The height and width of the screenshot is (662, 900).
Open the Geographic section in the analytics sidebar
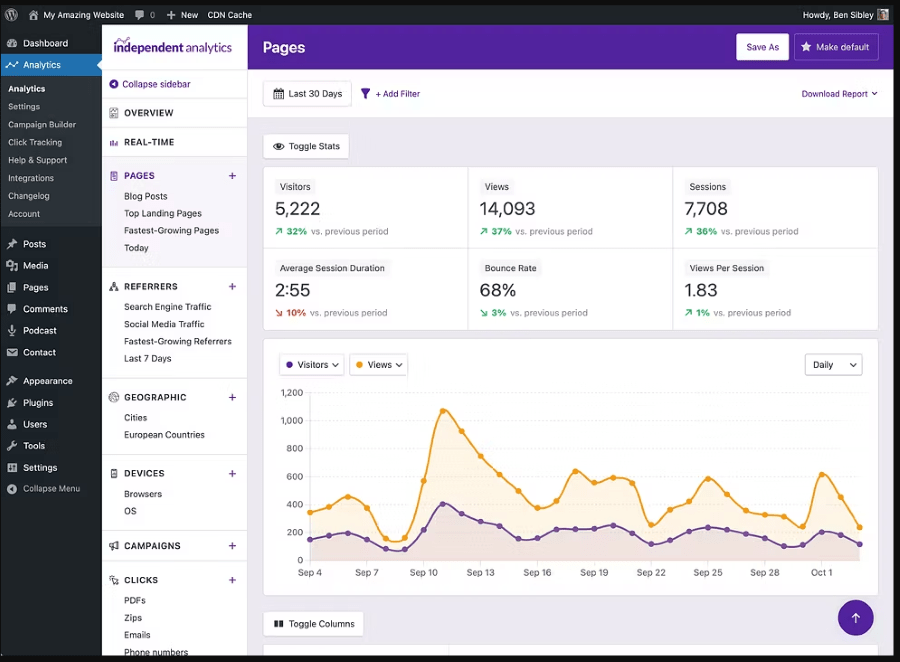point(156,397)
